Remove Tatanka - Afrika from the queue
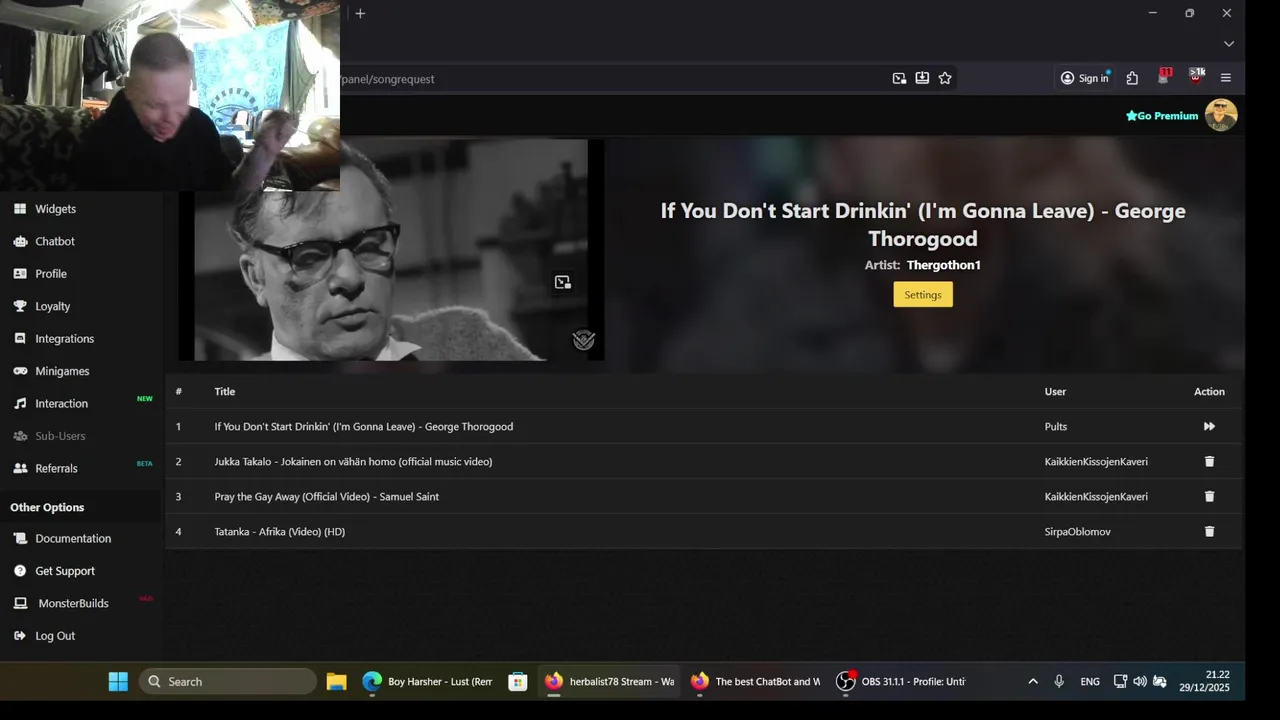The height and width of the screenshot is (720, 1280). tap(1209, 531)
